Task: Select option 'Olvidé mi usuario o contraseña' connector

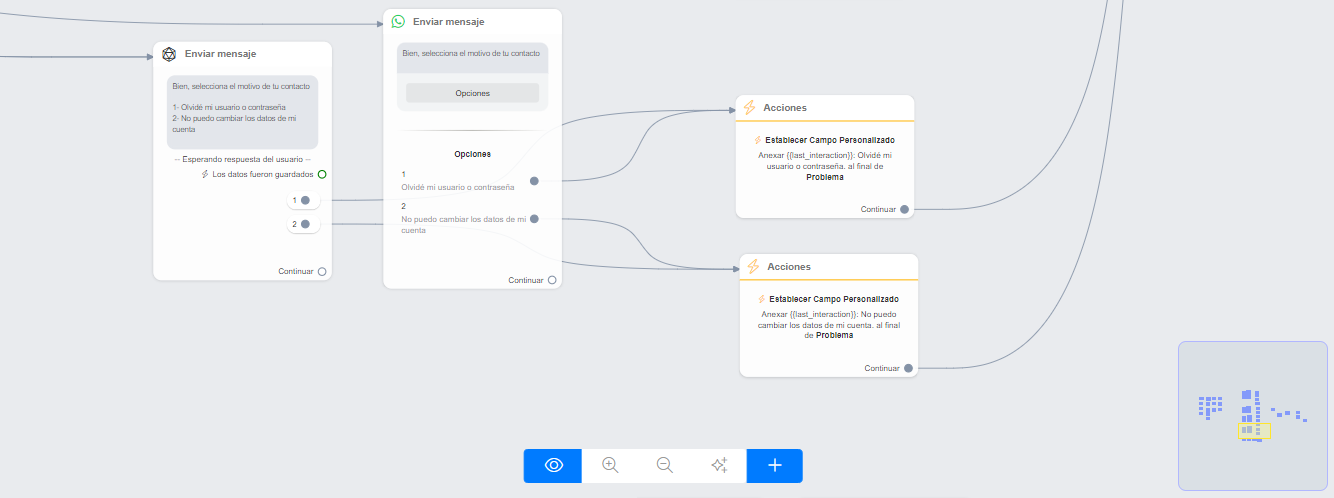Action: (x=534, y=181)
